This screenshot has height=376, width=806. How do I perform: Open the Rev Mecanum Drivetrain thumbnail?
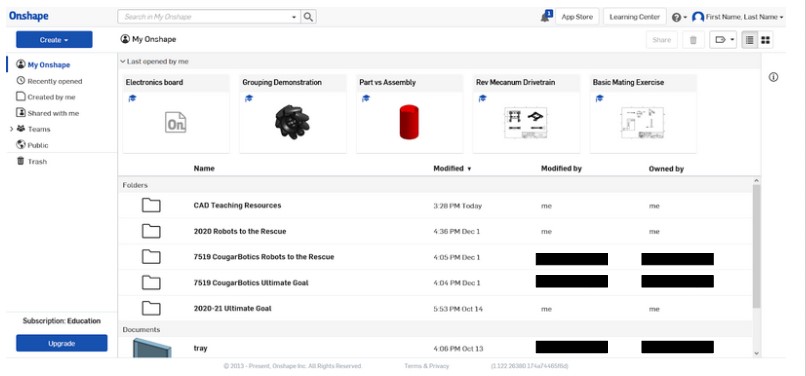coord(525,122)
